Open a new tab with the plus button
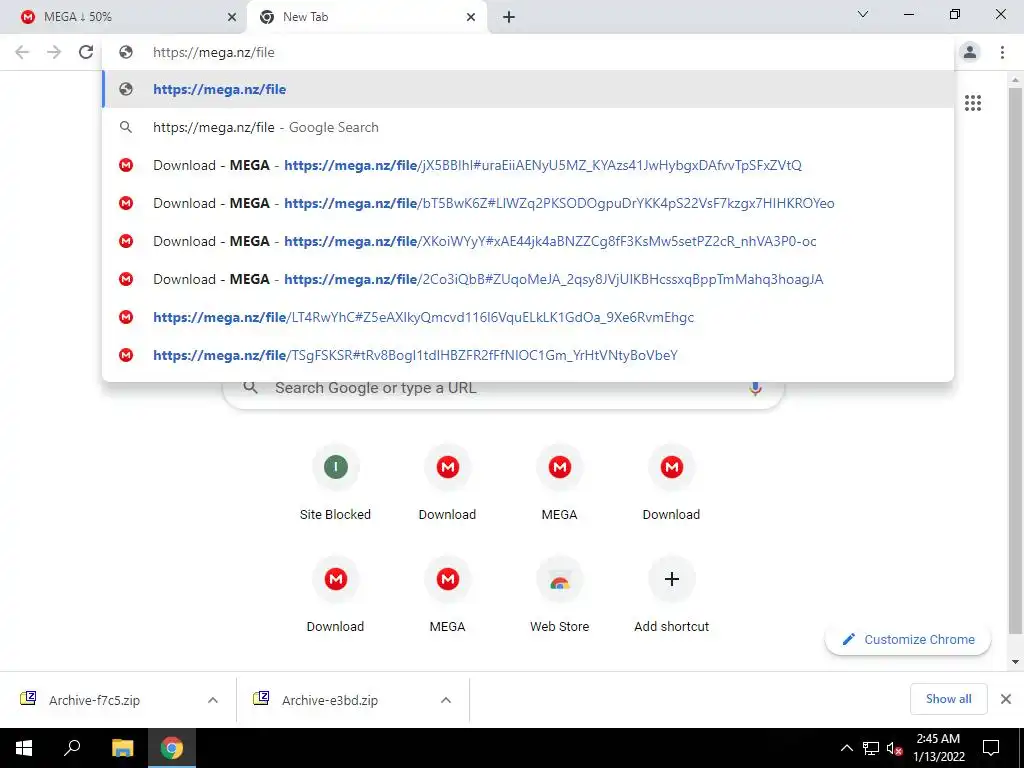Image resolution: width=1024 pixels, height=768 pixels. click(509, 17)
